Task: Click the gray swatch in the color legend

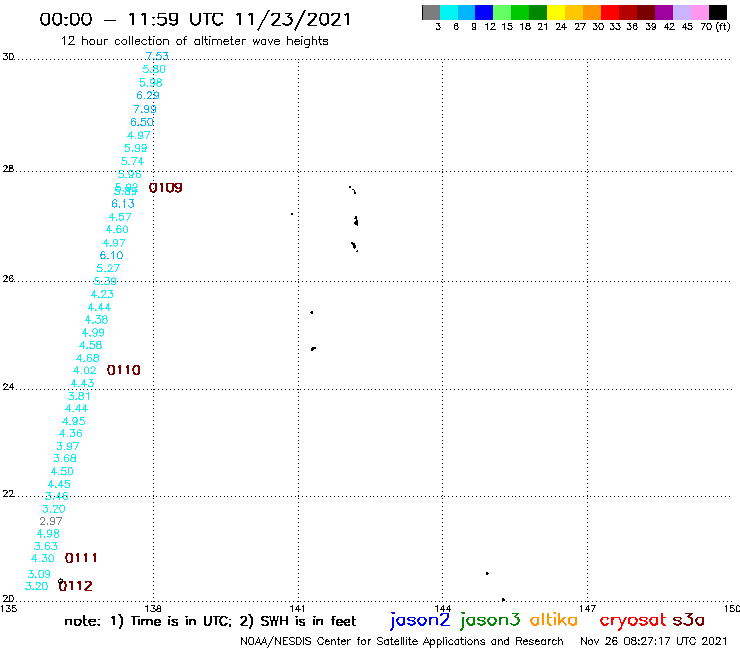Action: coord(431,12)
